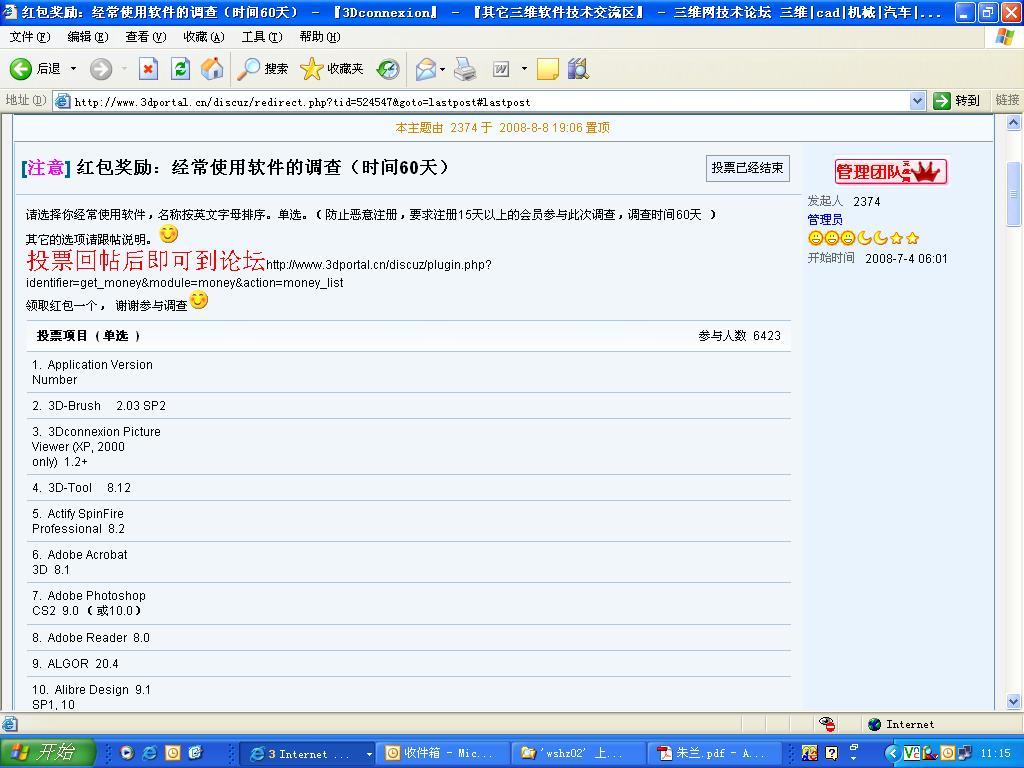Click the 管理员 role link
1024x768 pixels.
tap(825, 219)
